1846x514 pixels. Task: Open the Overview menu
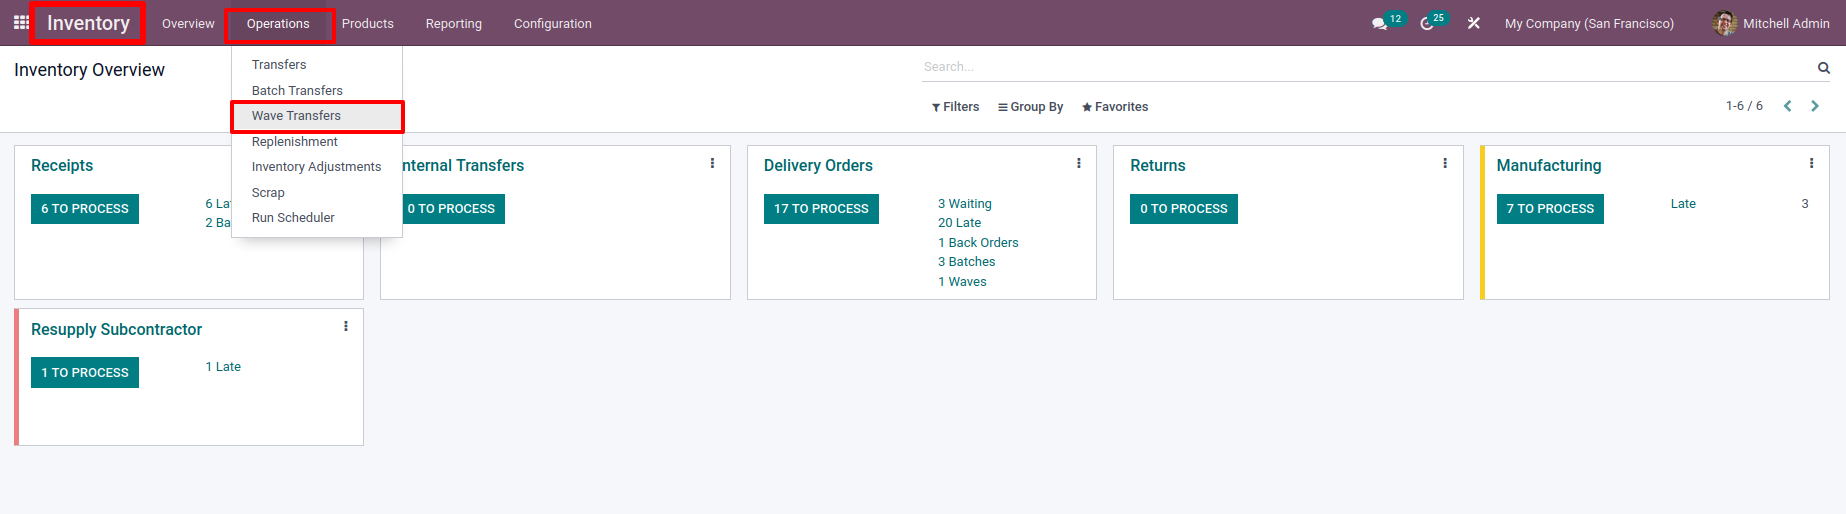[x=188, y=23]
